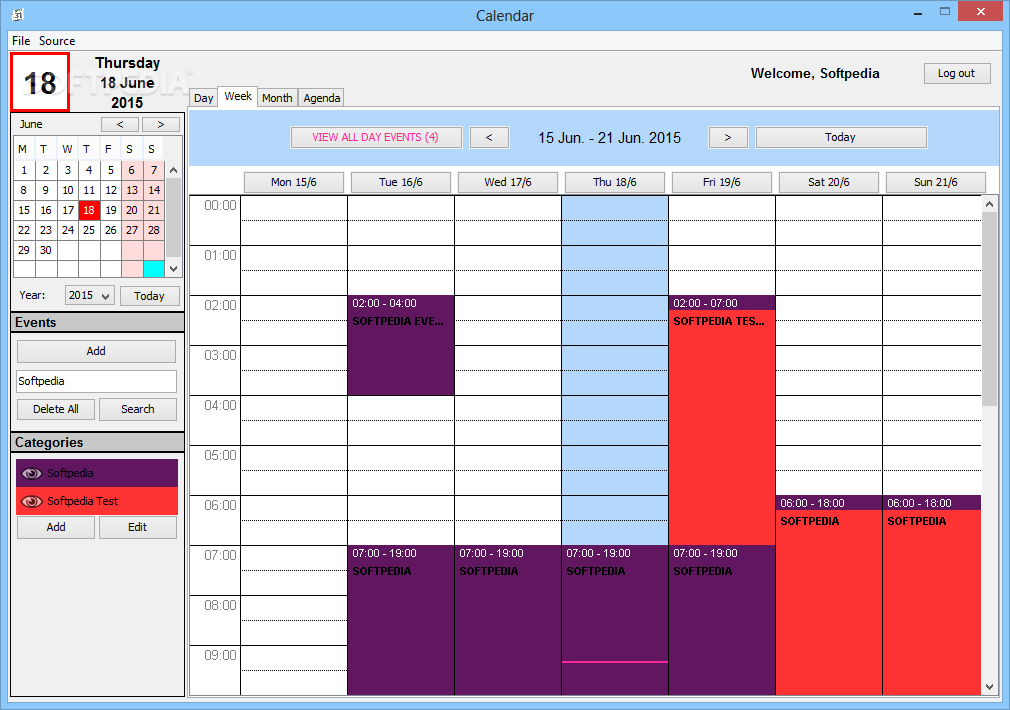The image size is (1010, 710).
Task: Open Wednesday 07:00 - 19:00 Softpedia event
Action: pyautogui.click(x=508, y=620)
